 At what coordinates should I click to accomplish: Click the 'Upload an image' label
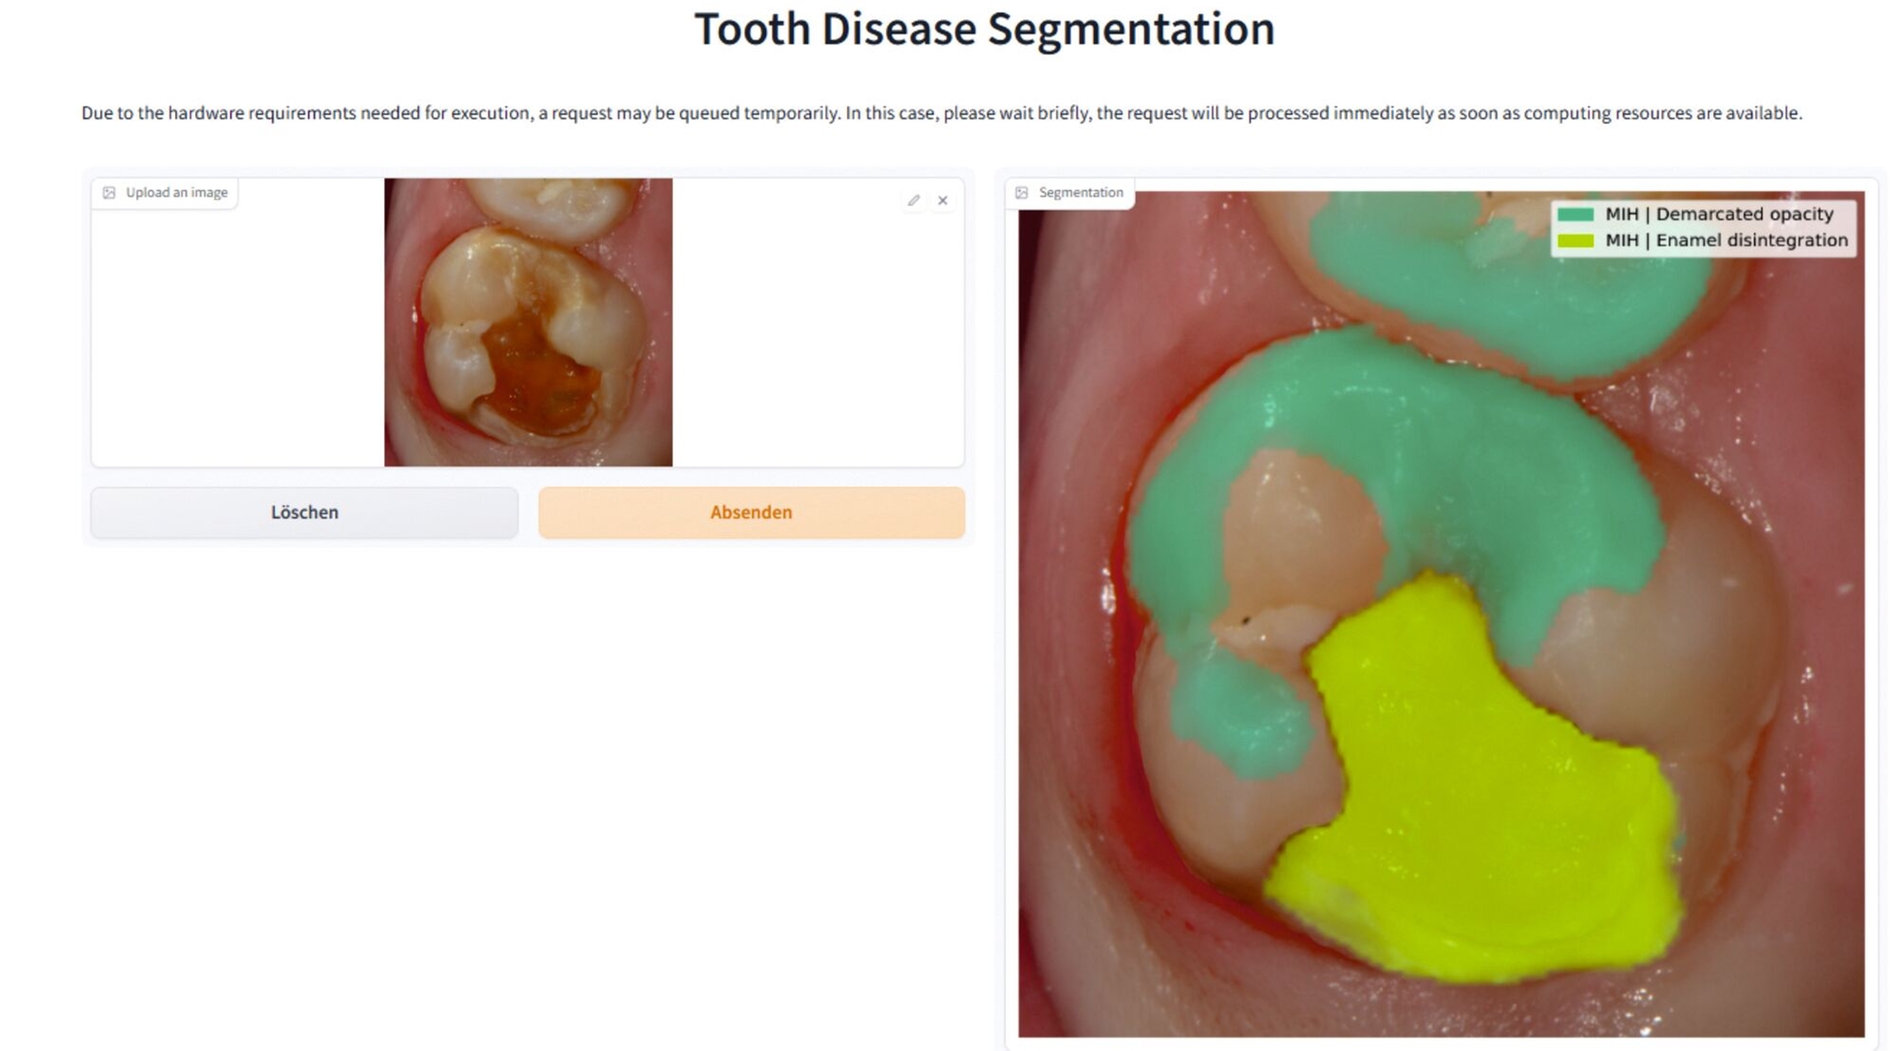[x=176, y=193]
